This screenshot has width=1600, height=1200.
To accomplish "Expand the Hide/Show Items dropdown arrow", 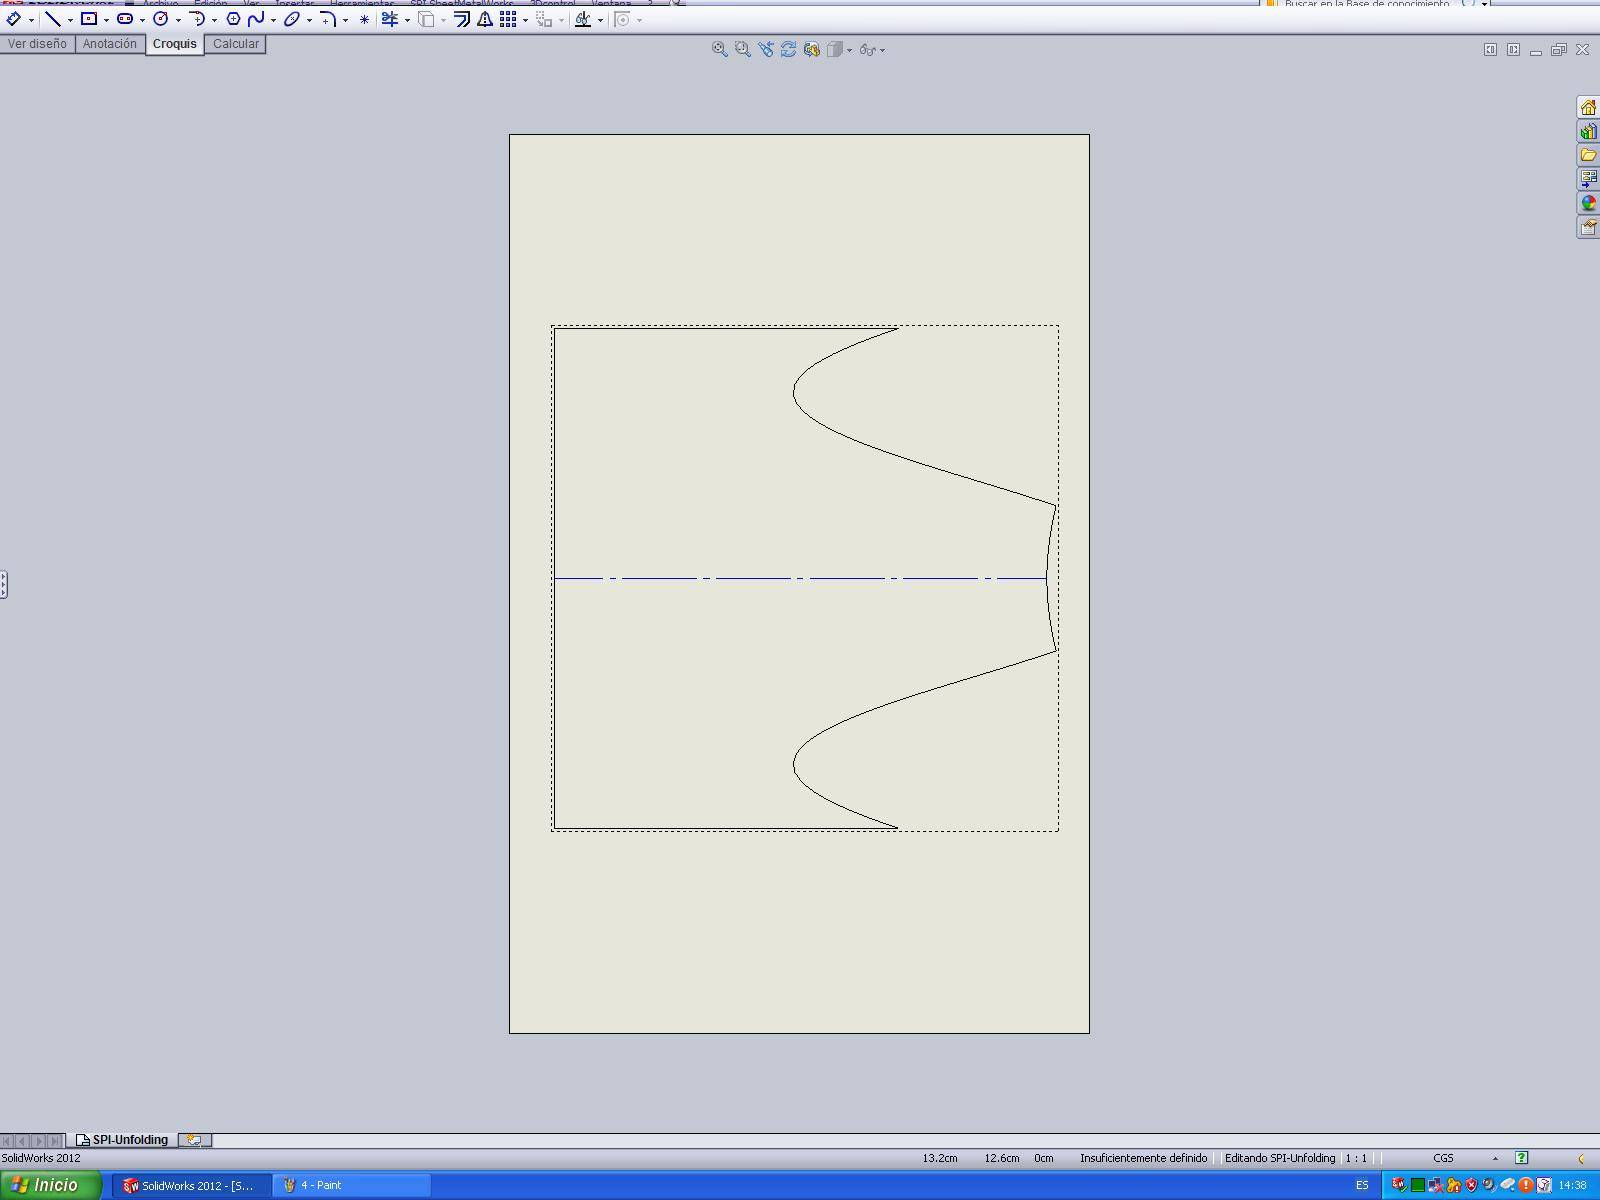I will [882, 50].
